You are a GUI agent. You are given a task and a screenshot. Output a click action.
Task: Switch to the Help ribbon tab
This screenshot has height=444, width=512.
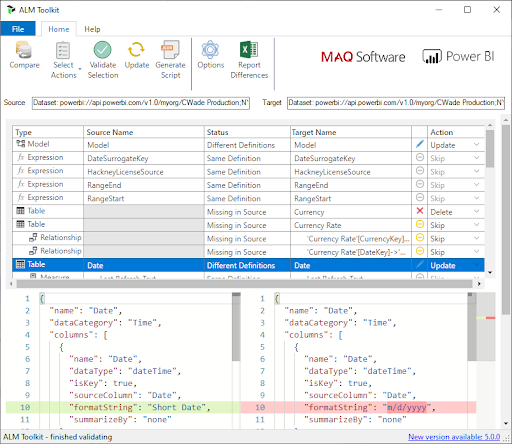click(x=92, y=29)
